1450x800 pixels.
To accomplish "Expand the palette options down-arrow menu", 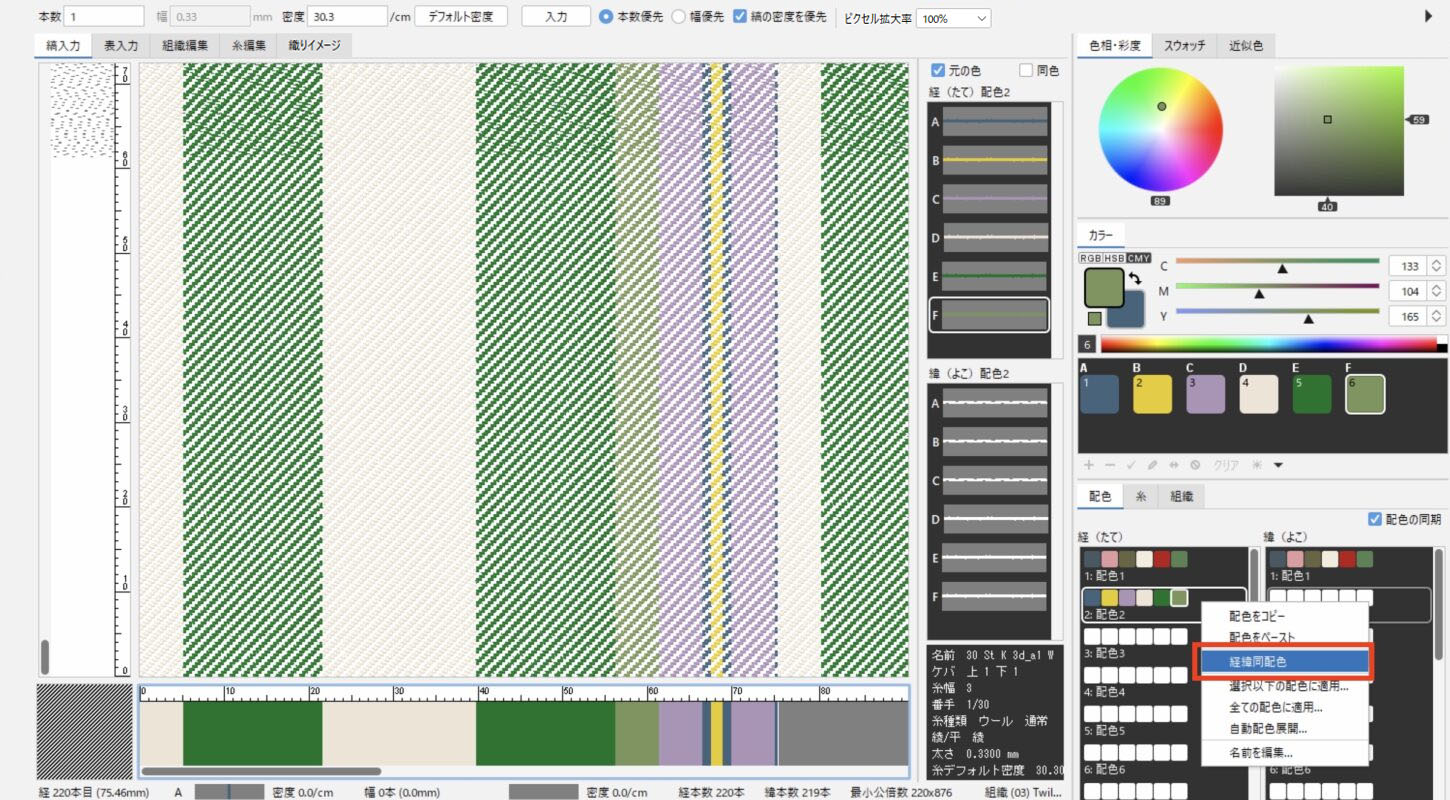I will click(x=1278, y=465).
